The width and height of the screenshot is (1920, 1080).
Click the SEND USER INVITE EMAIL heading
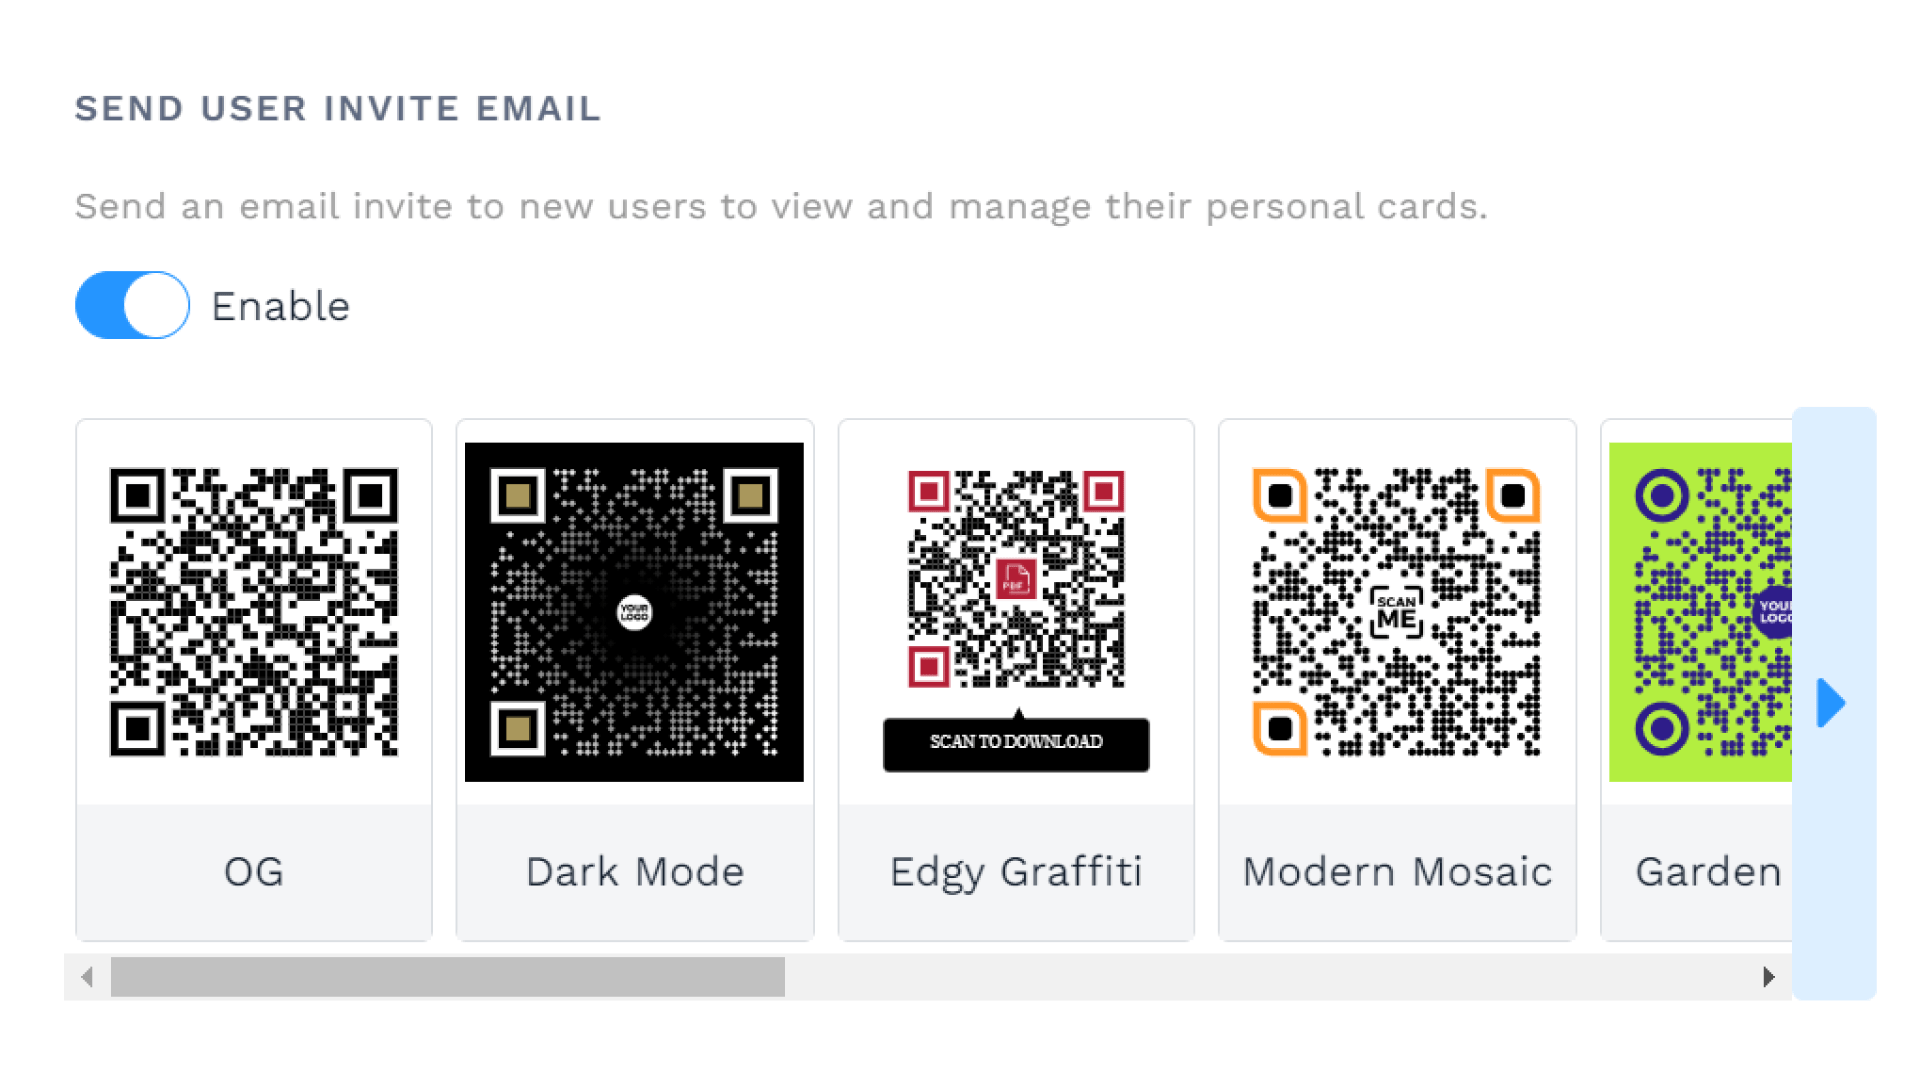[337, 108]
